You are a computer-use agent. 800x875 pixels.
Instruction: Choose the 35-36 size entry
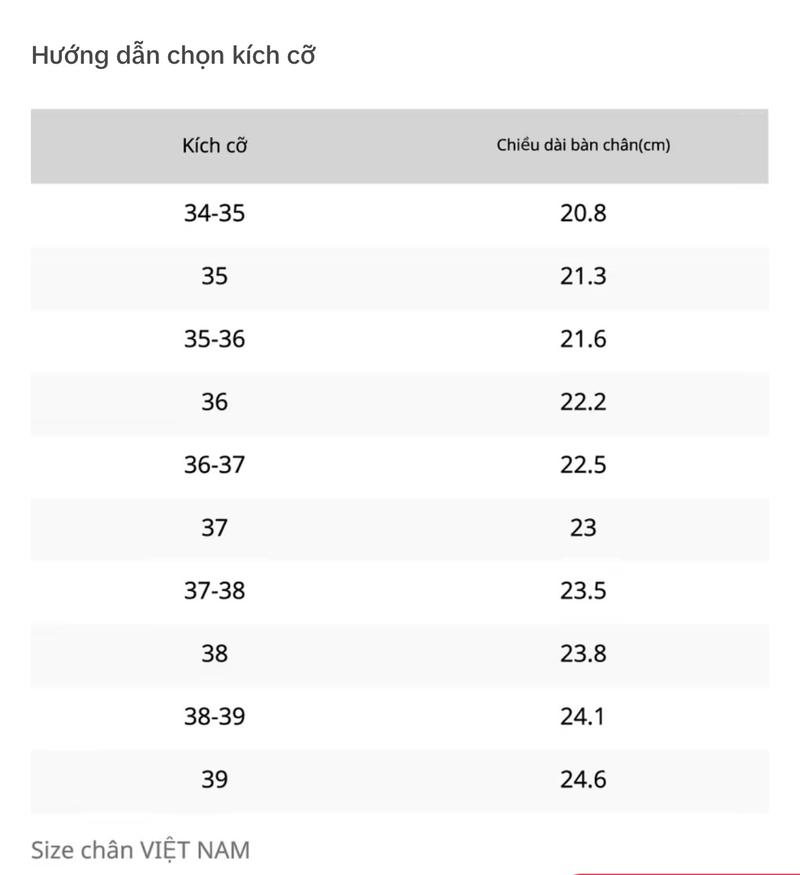tap(215, 339)
